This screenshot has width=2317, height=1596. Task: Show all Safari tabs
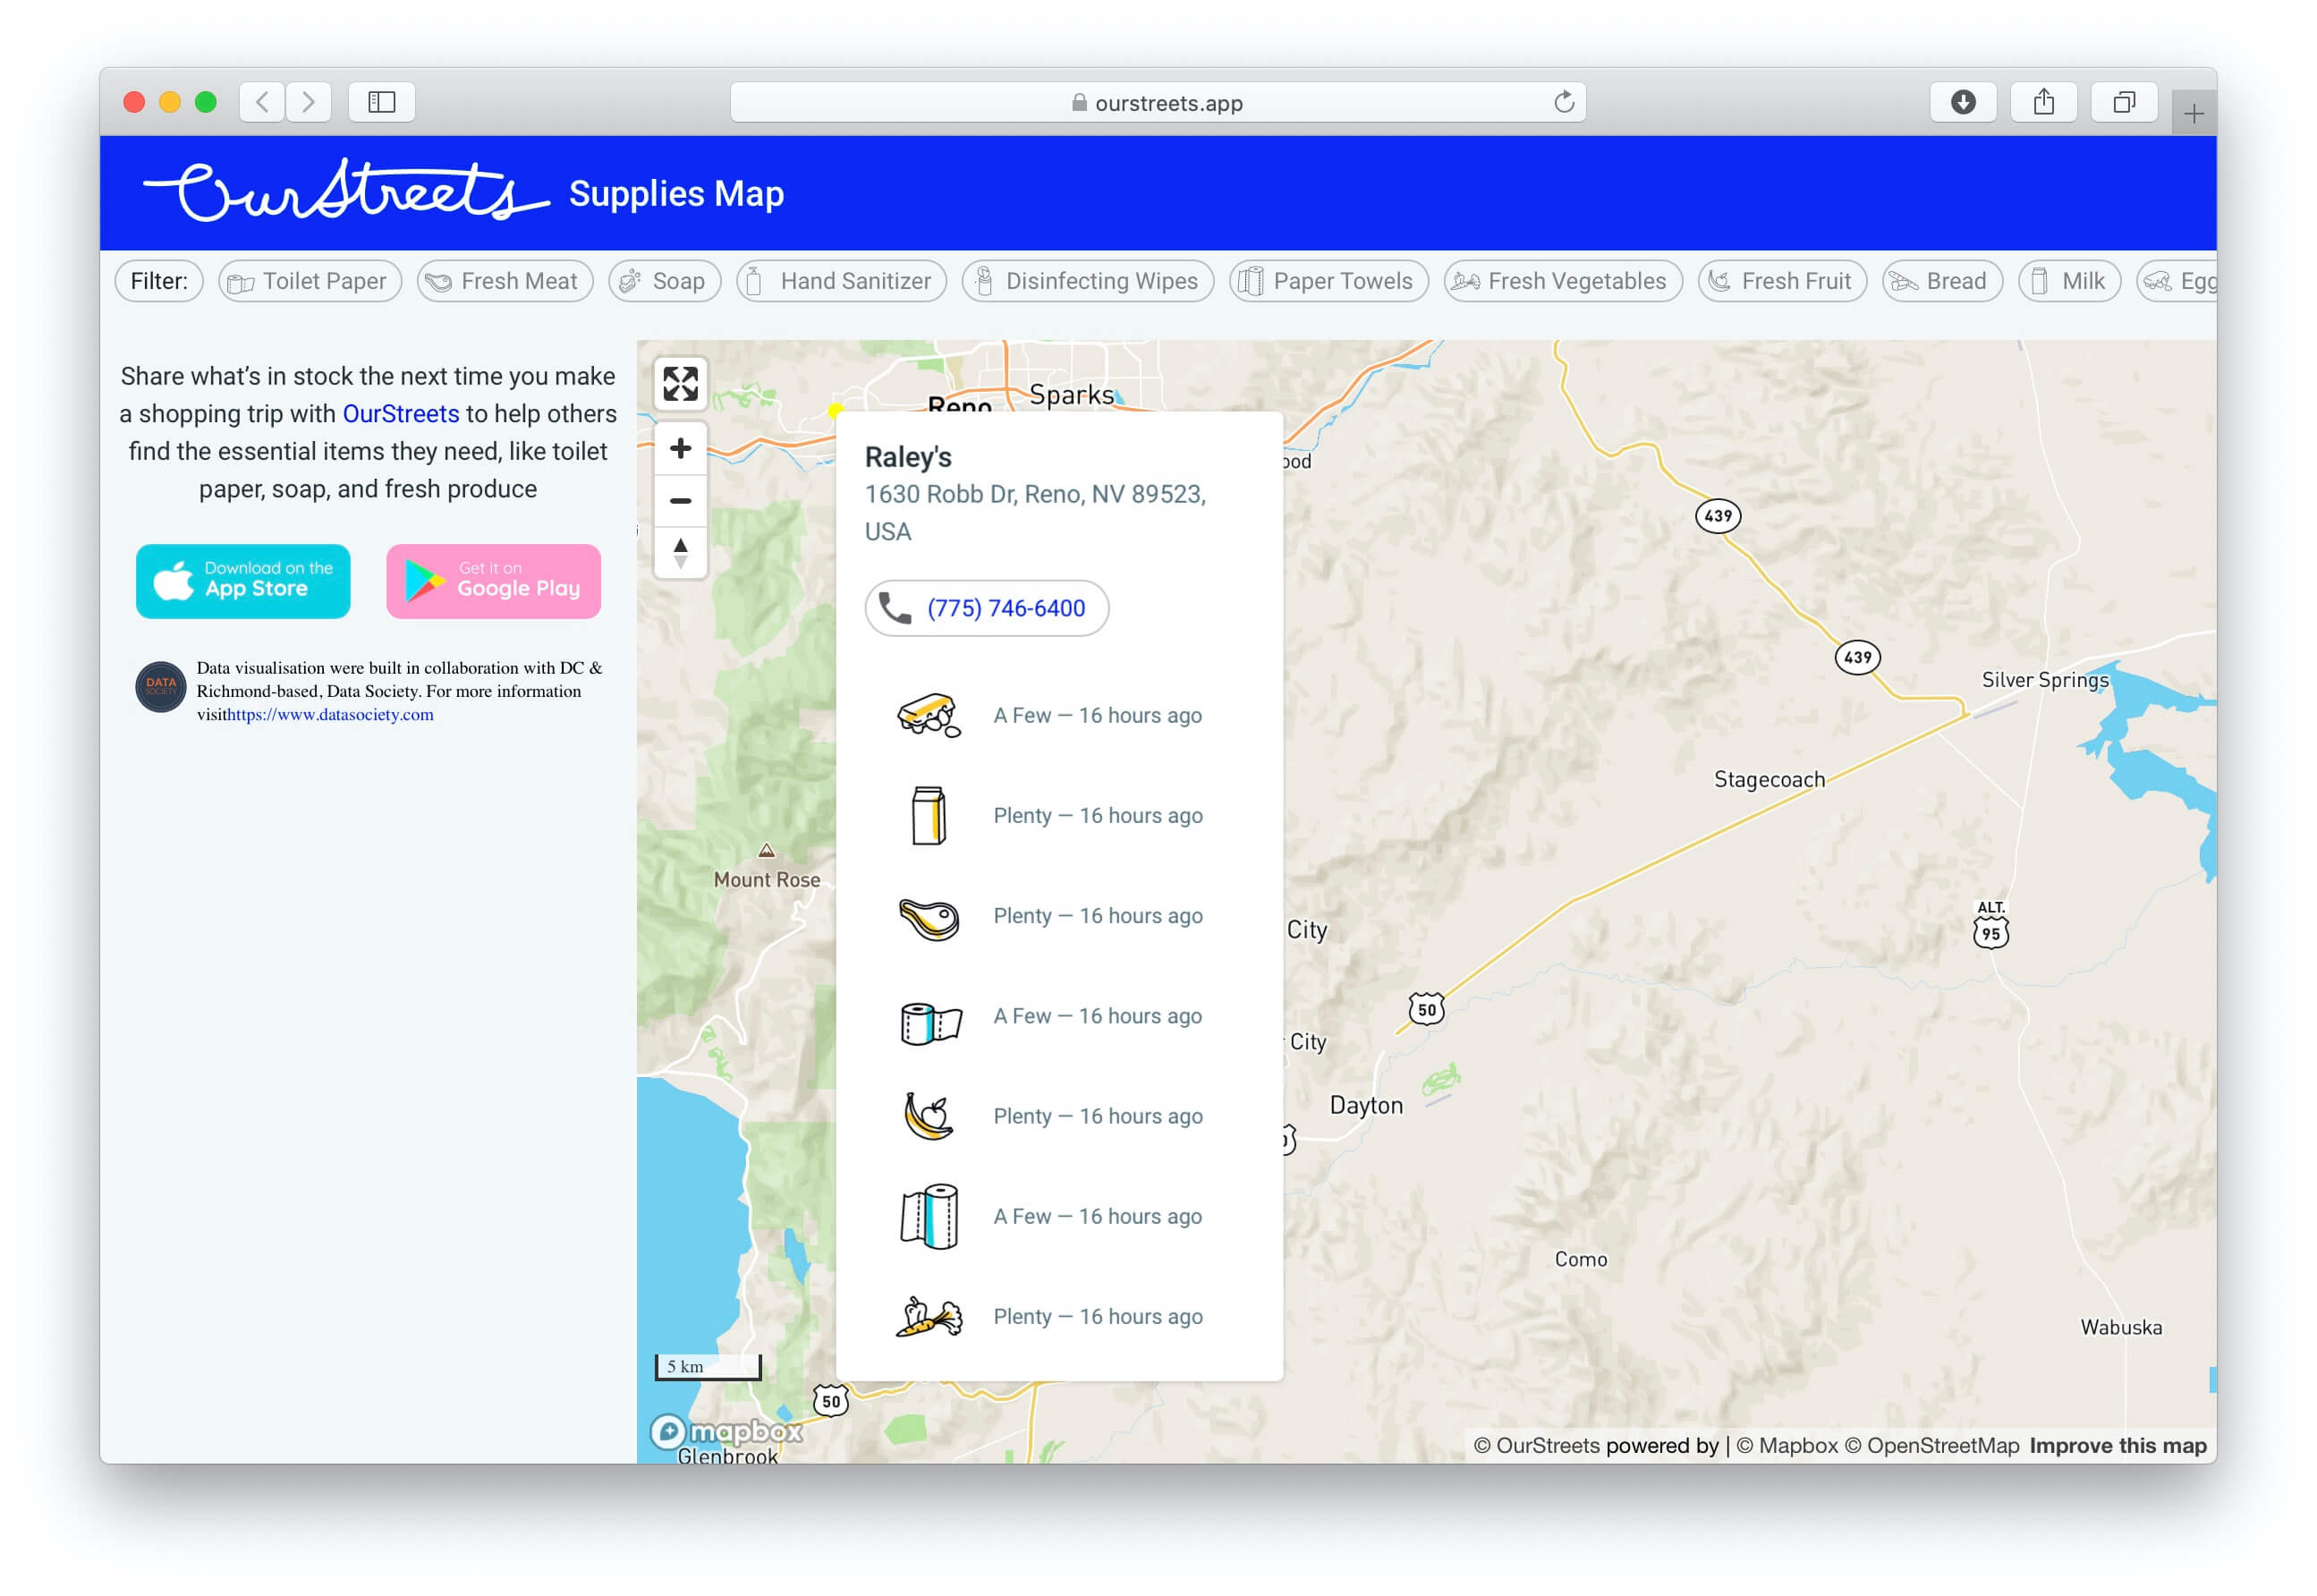pyautogui.click(x=2123, y=102)
